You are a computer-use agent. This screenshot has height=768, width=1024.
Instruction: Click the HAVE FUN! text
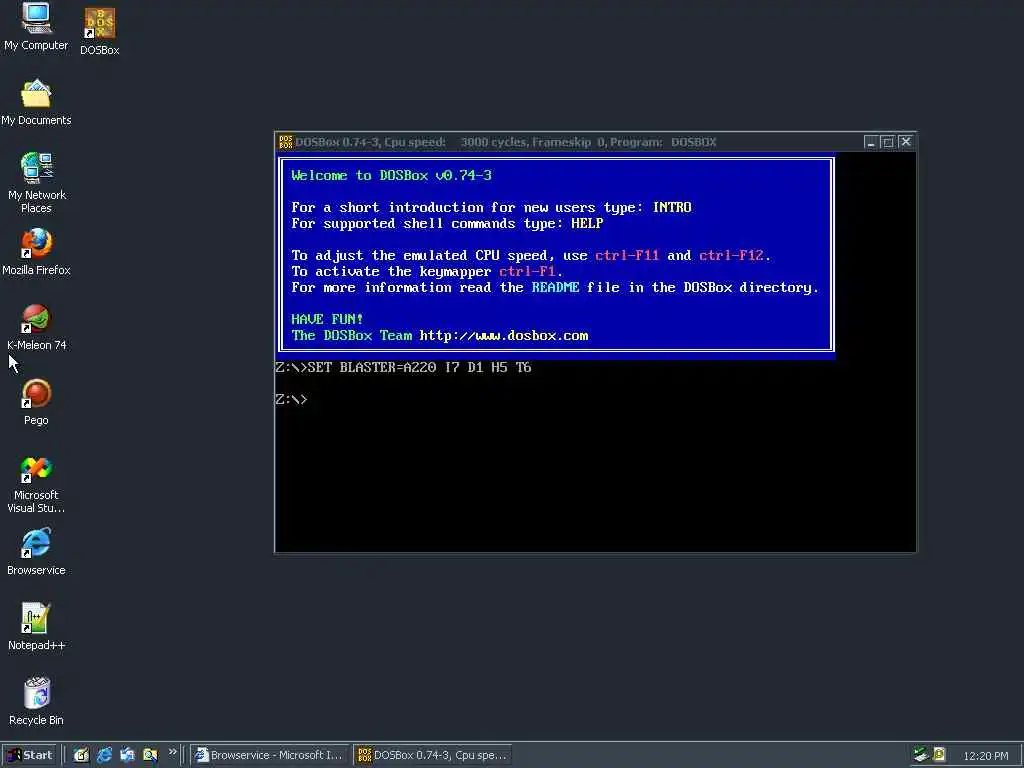tap(327, 319)
